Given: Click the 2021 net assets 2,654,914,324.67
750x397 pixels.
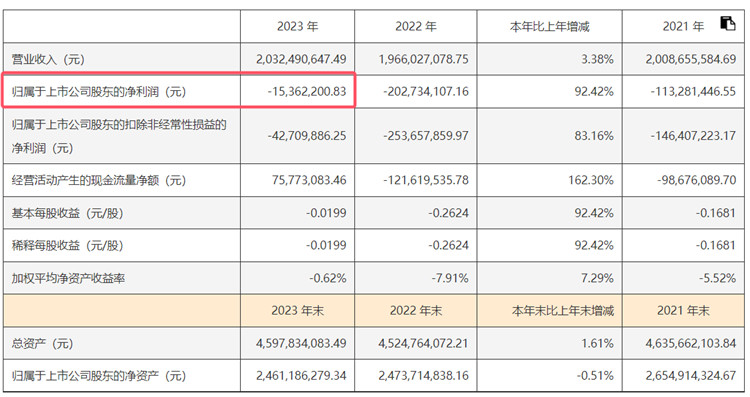Looking at the screenshot, I should 691,376.
